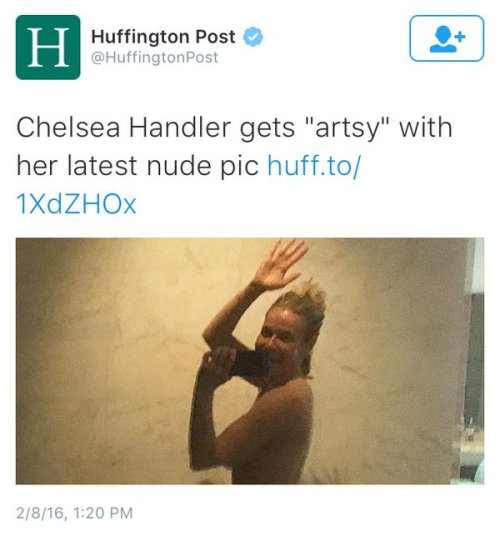Visit the @HuffingtonPost handle
Viewport: 500px width, 541px height.
[x=155, y=57]
